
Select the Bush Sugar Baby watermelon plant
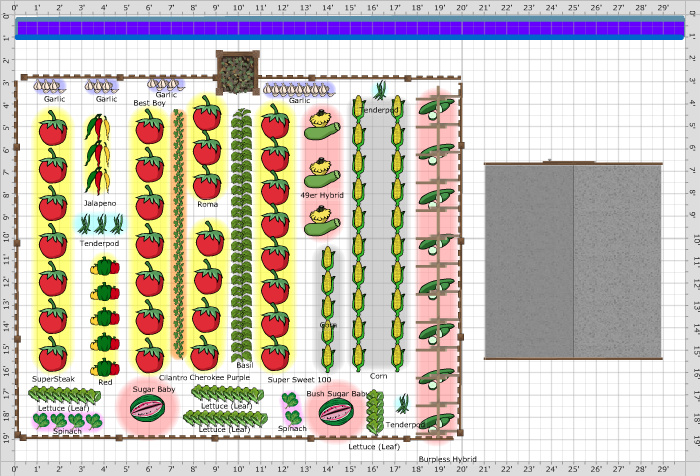tap(332, 412)
